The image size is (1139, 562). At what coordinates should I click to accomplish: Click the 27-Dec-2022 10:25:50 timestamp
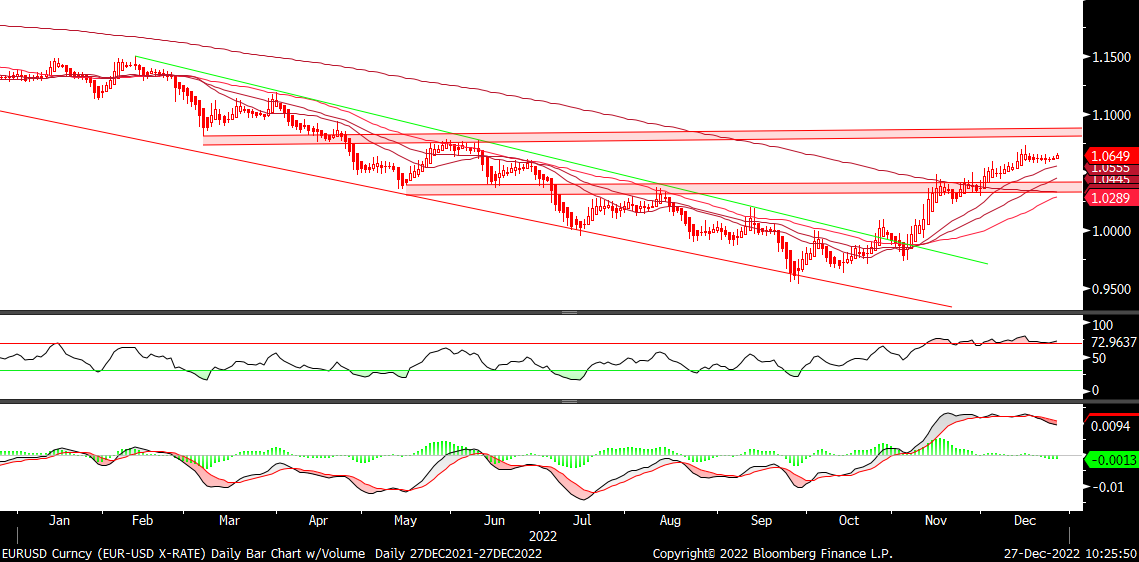[1069, 553]
